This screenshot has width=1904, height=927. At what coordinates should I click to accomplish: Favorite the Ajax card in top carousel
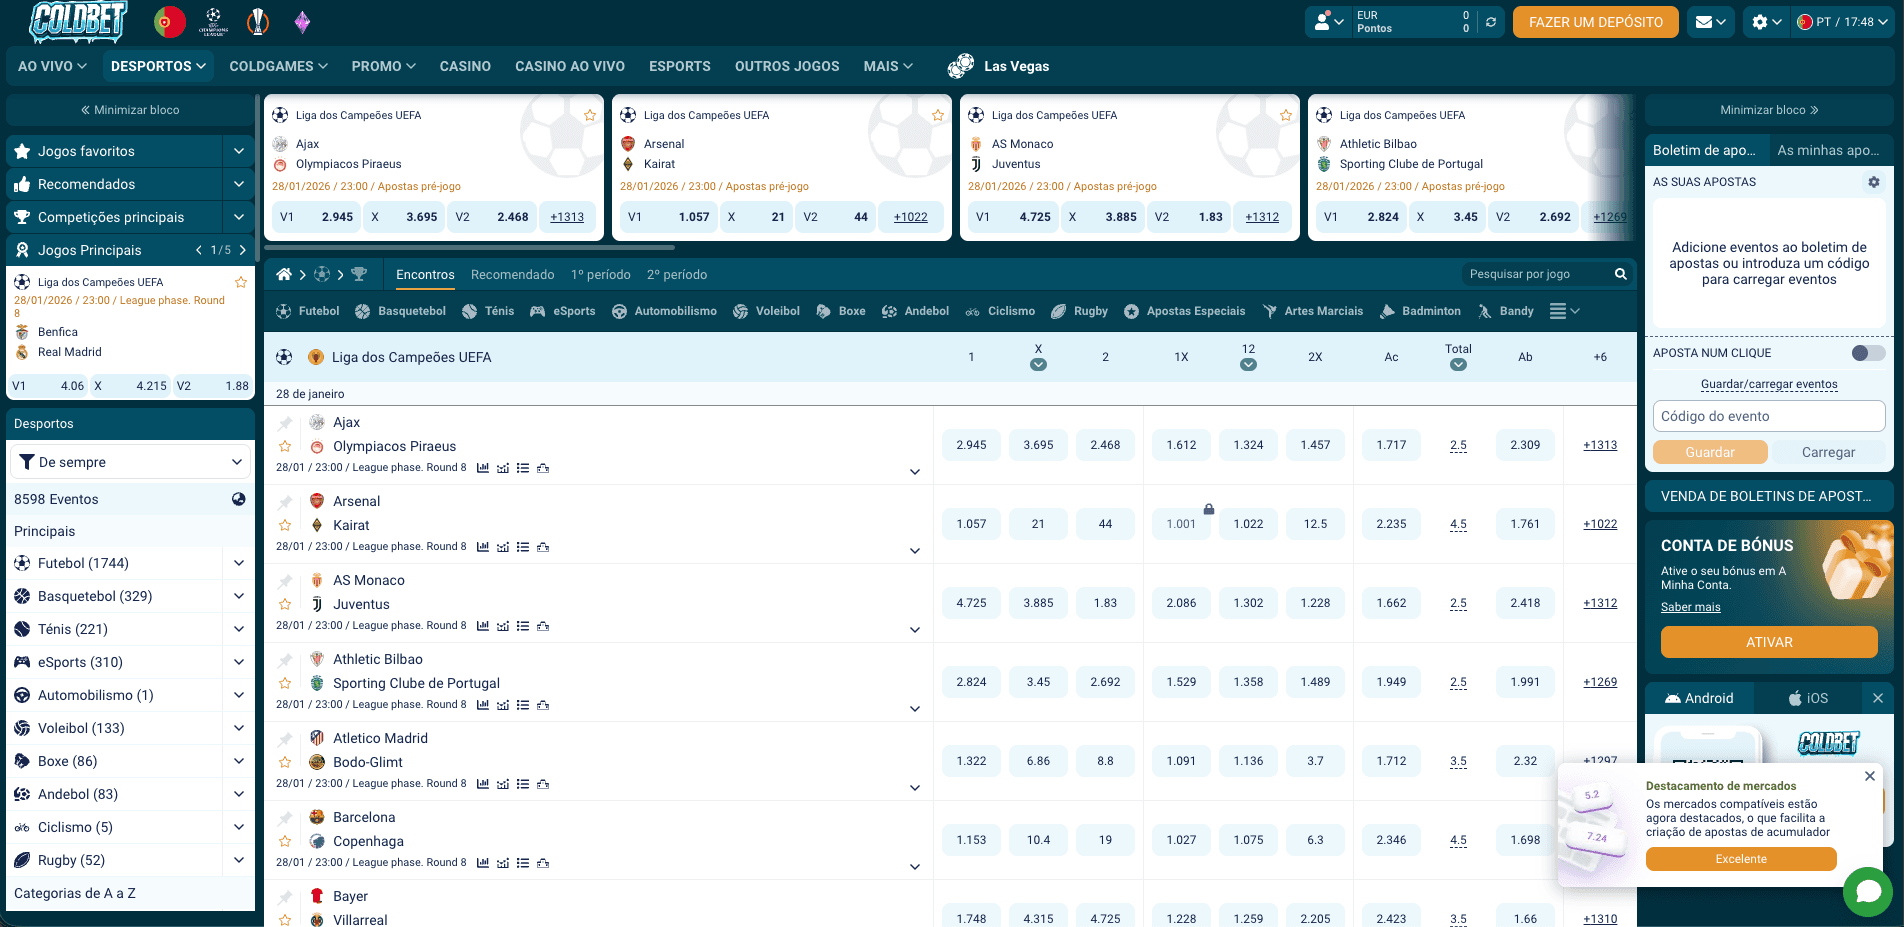590,115
